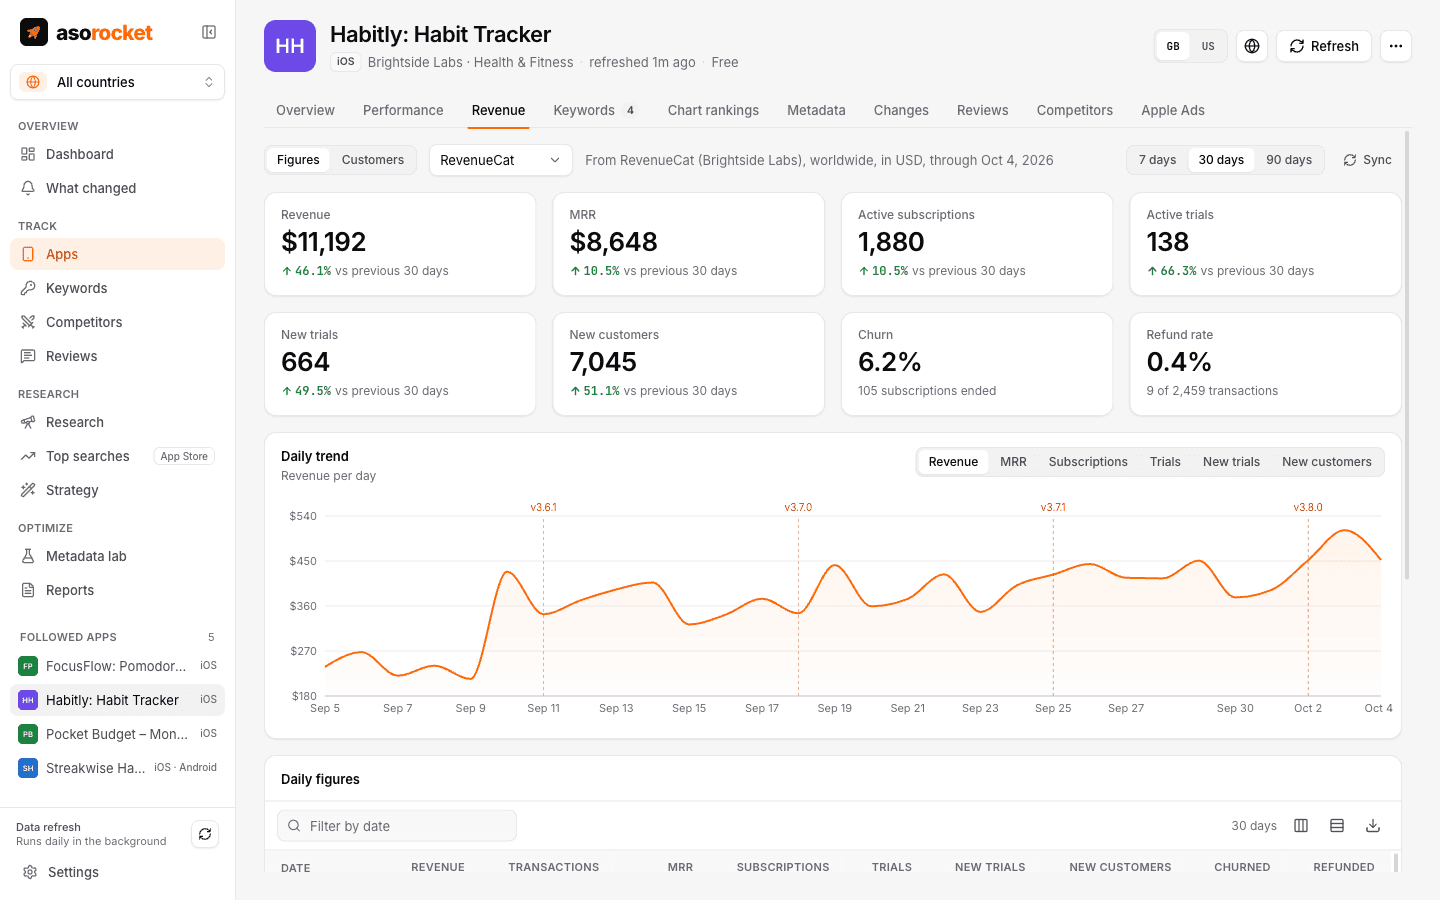Sort by REVENUE column header

point(438,867)
